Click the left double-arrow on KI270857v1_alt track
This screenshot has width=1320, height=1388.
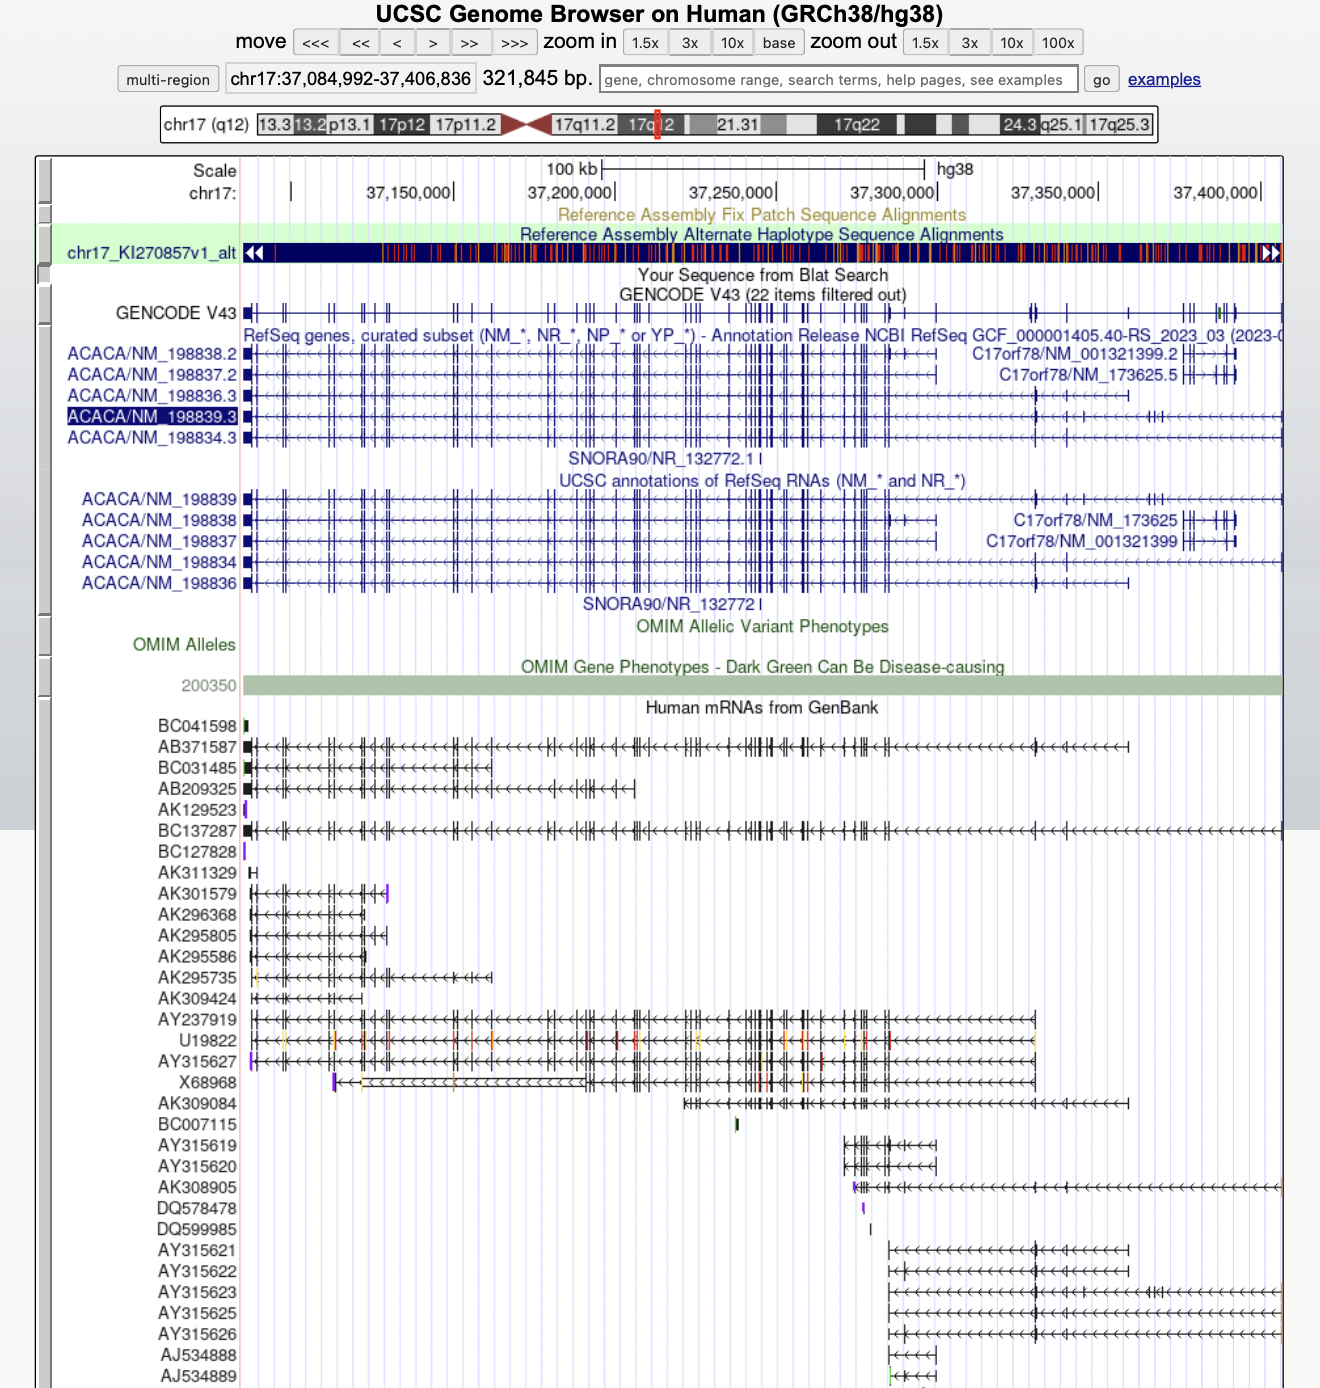(x=254, y=253)
